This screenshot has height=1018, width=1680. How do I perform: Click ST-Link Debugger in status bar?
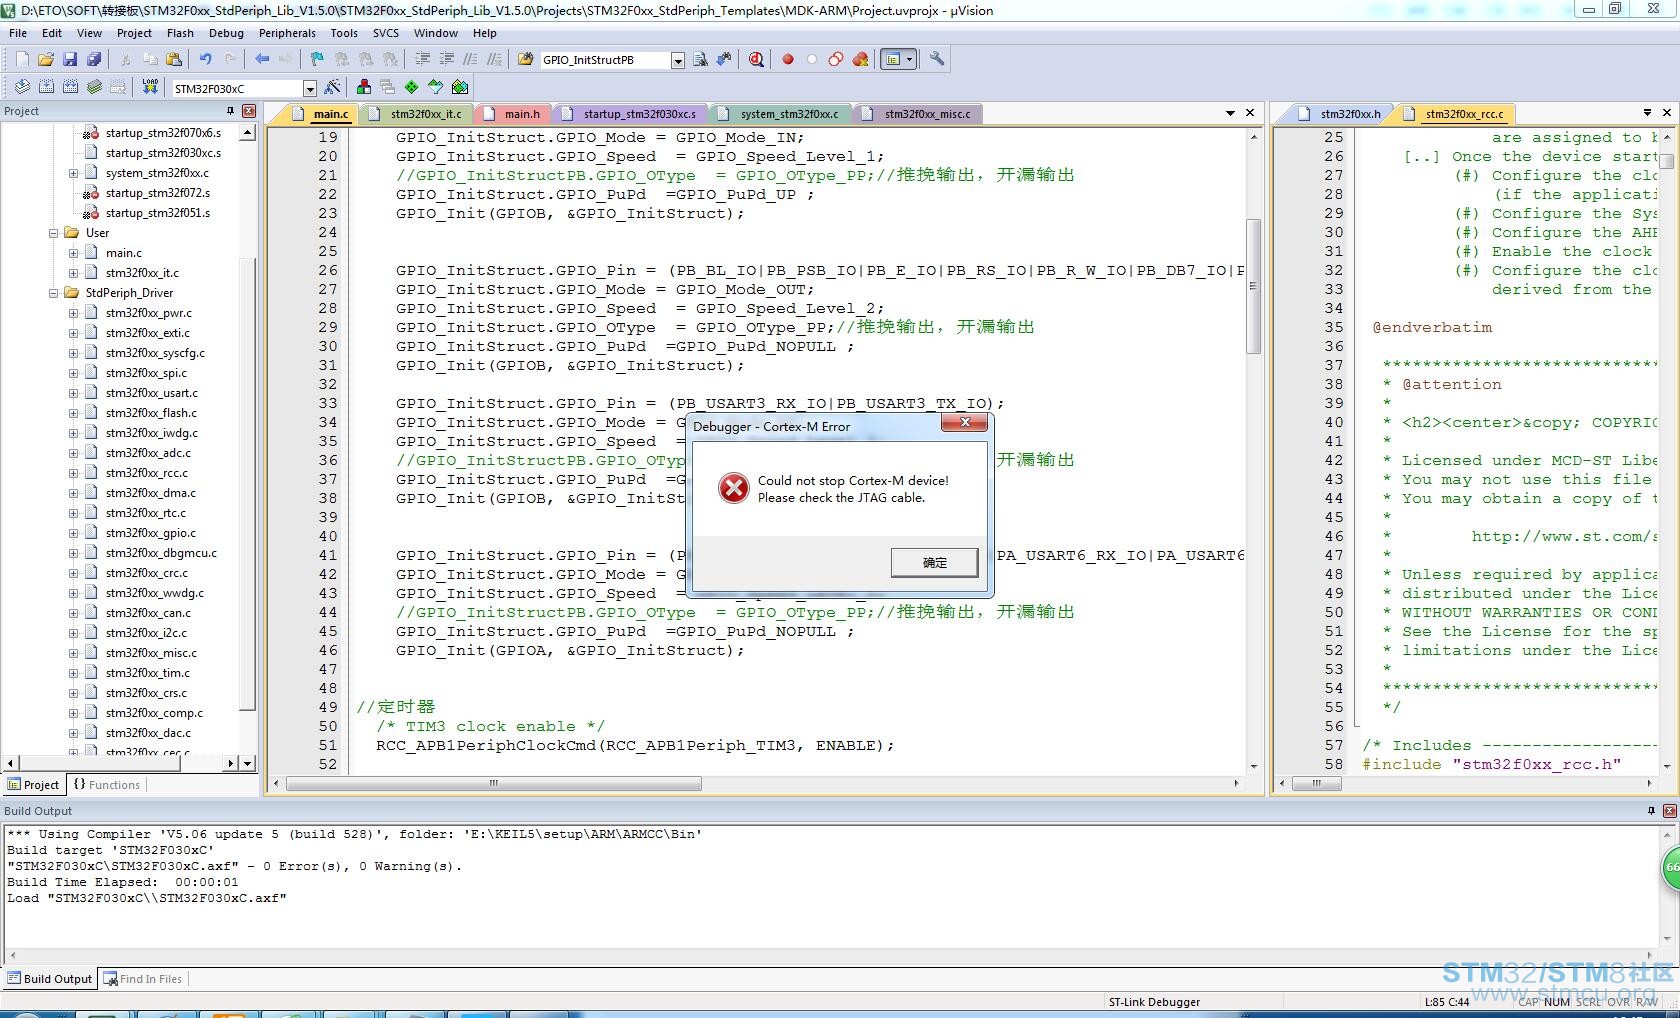tap(1154, 1002)
